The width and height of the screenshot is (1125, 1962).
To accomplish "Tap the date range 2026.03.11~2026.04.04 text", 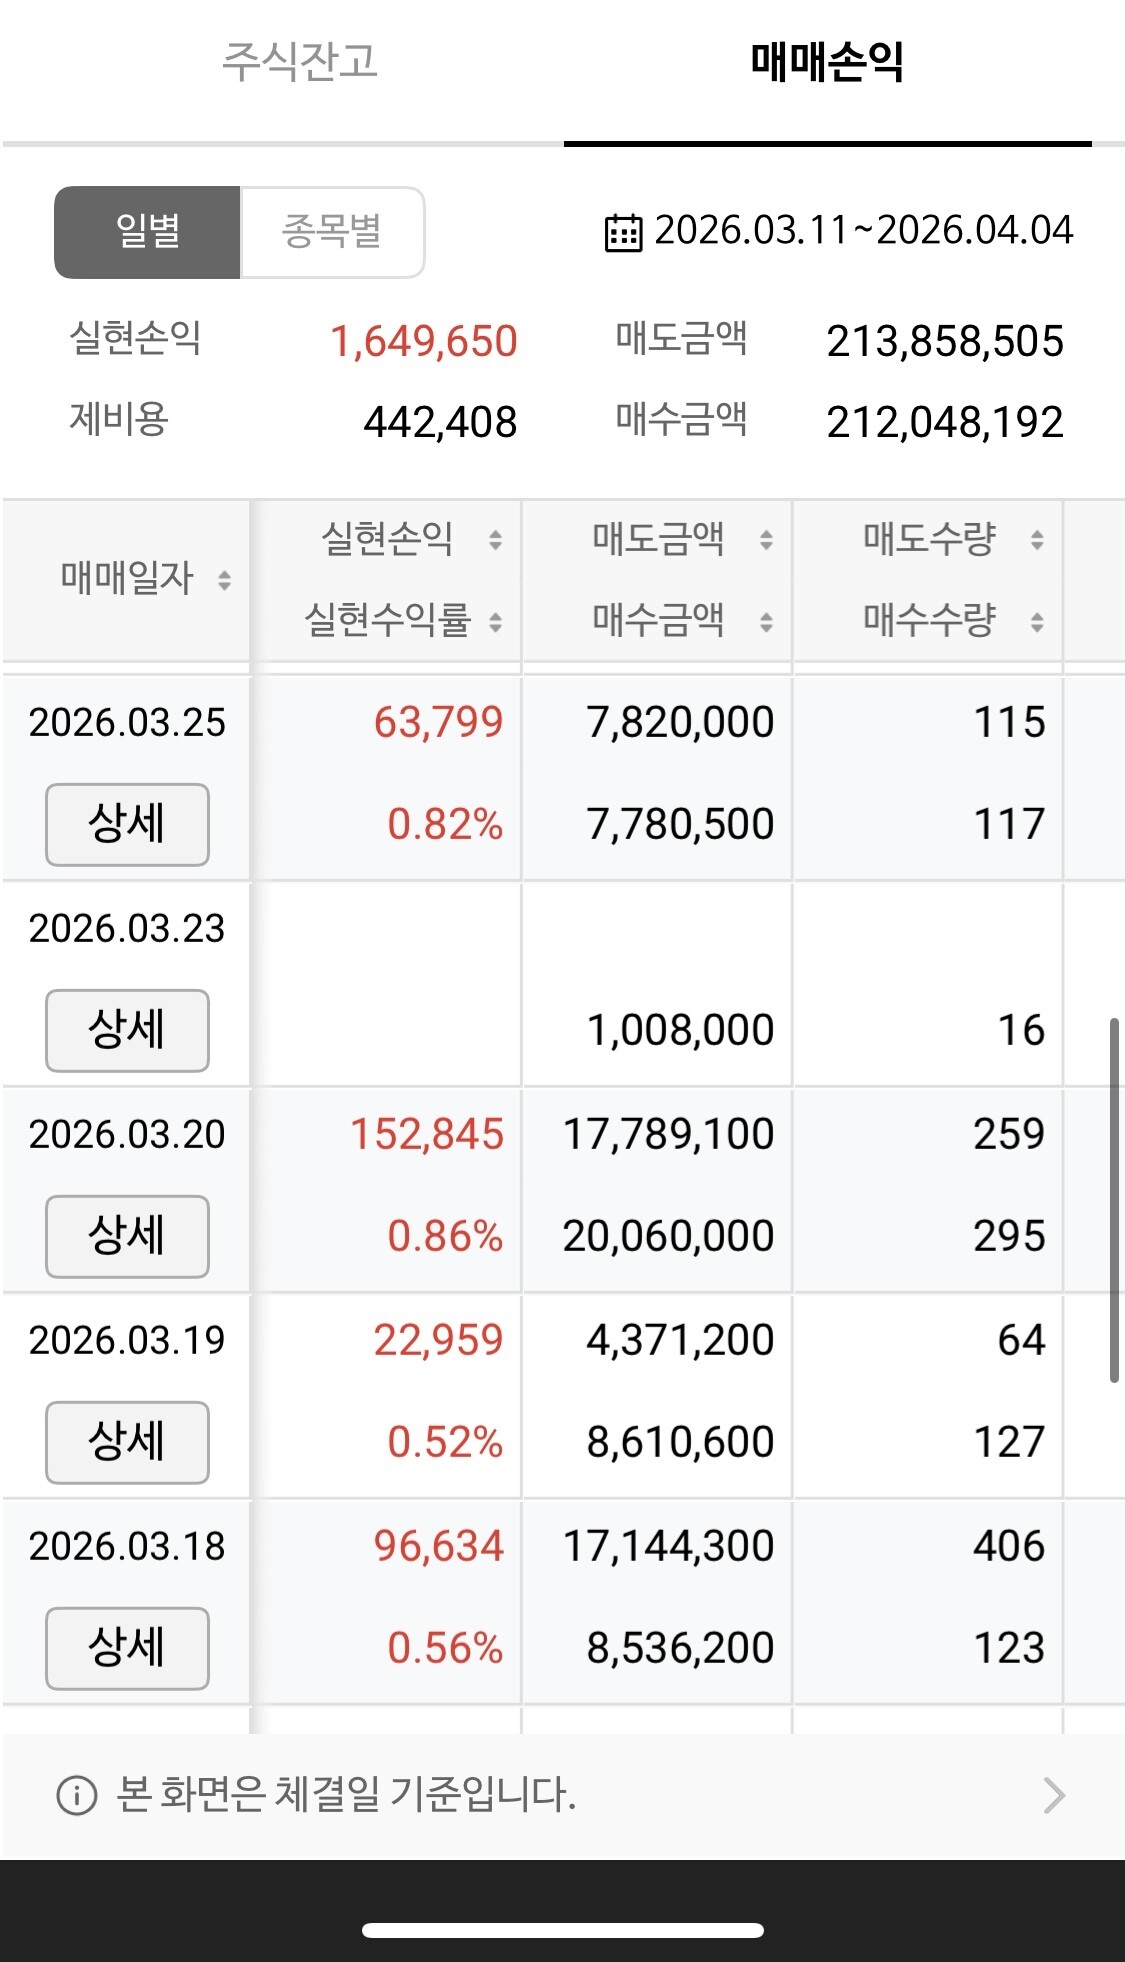I will coord(863,231).
